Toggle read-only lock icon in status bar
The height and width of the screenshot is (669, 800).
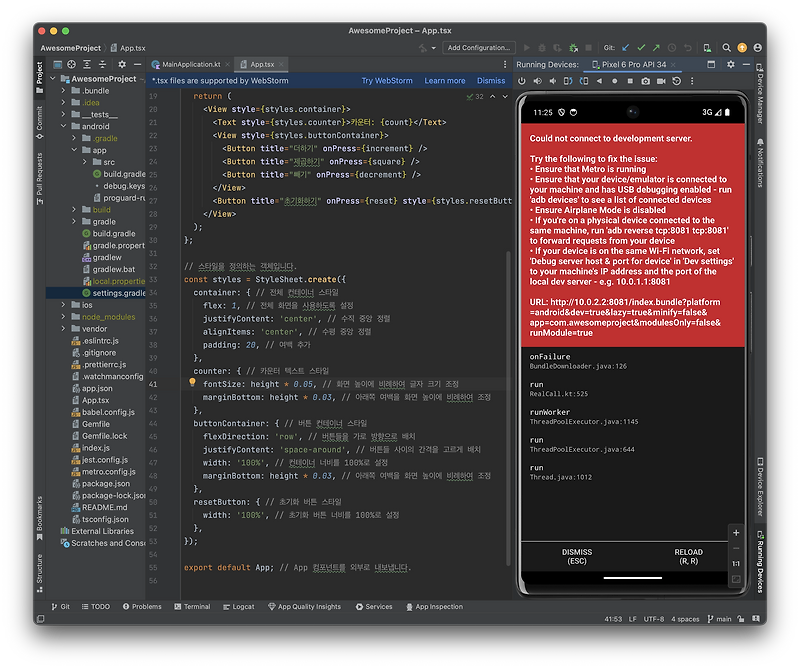(741, 619)
